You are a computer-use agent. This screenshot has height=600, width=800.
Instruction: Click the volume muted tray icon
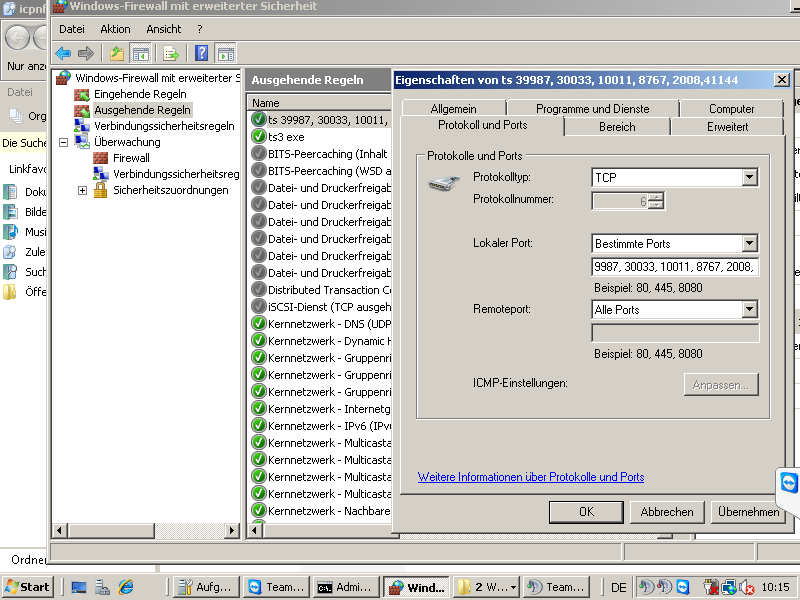tap(746, 588)
